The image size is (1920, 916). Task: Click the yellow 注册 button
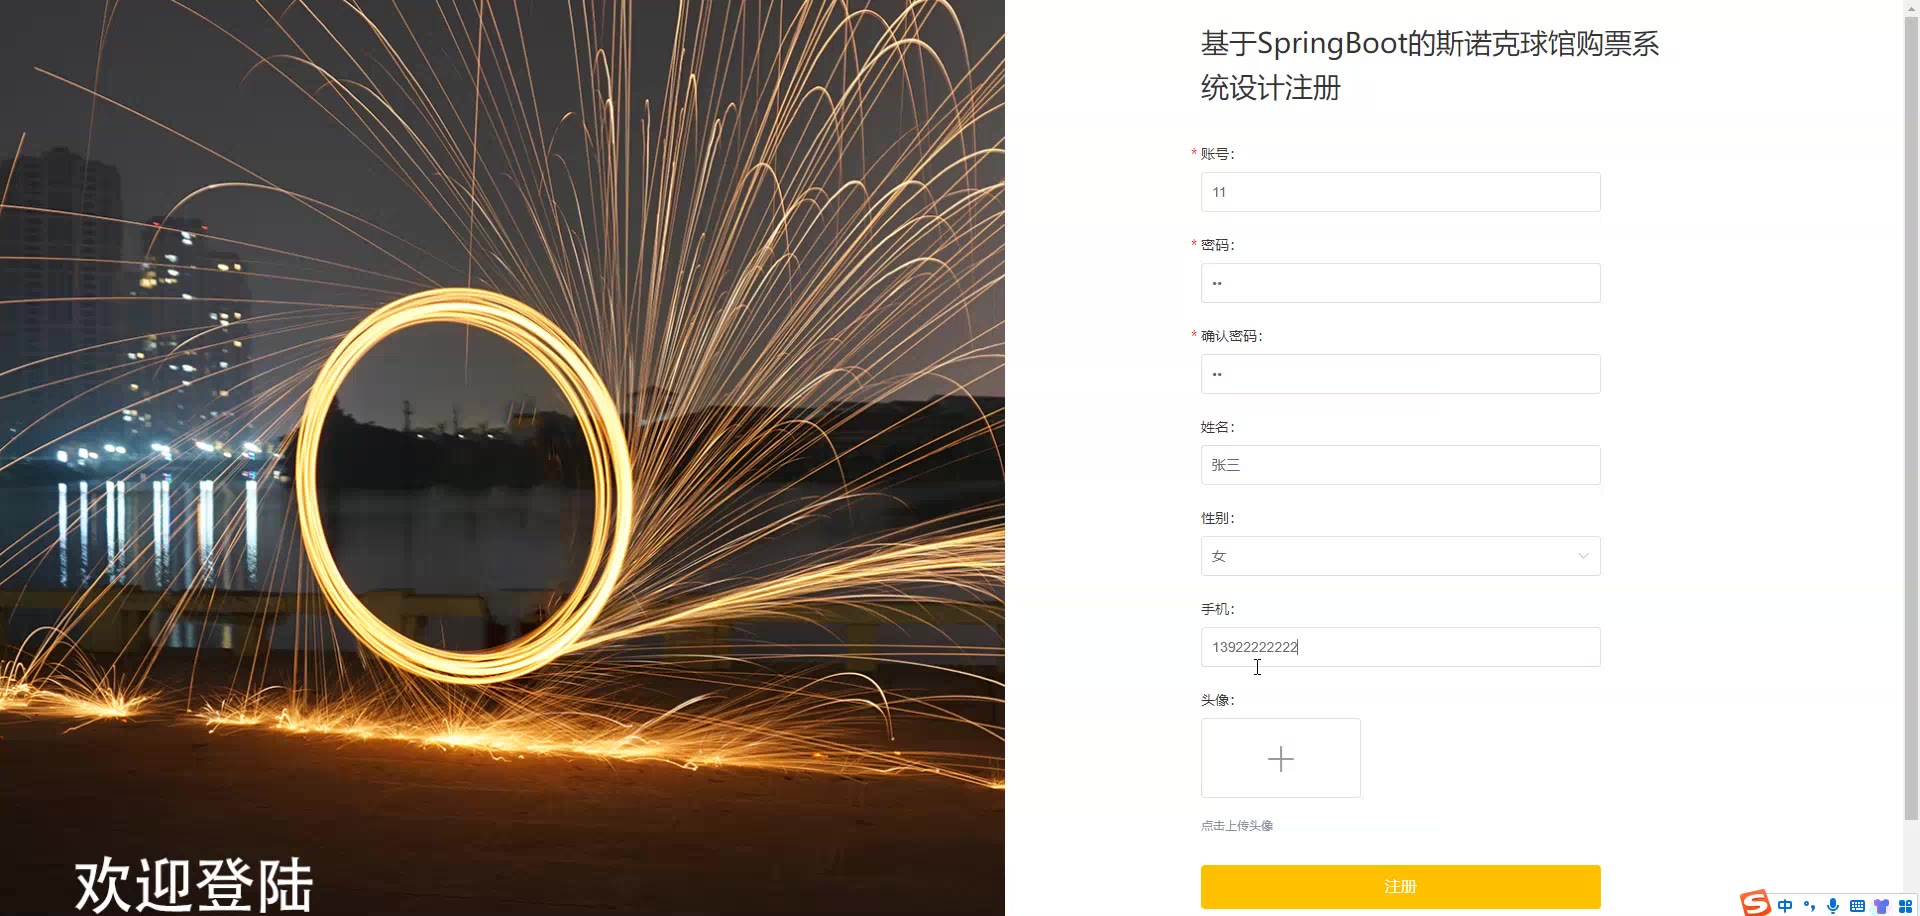click(1400, 887)
